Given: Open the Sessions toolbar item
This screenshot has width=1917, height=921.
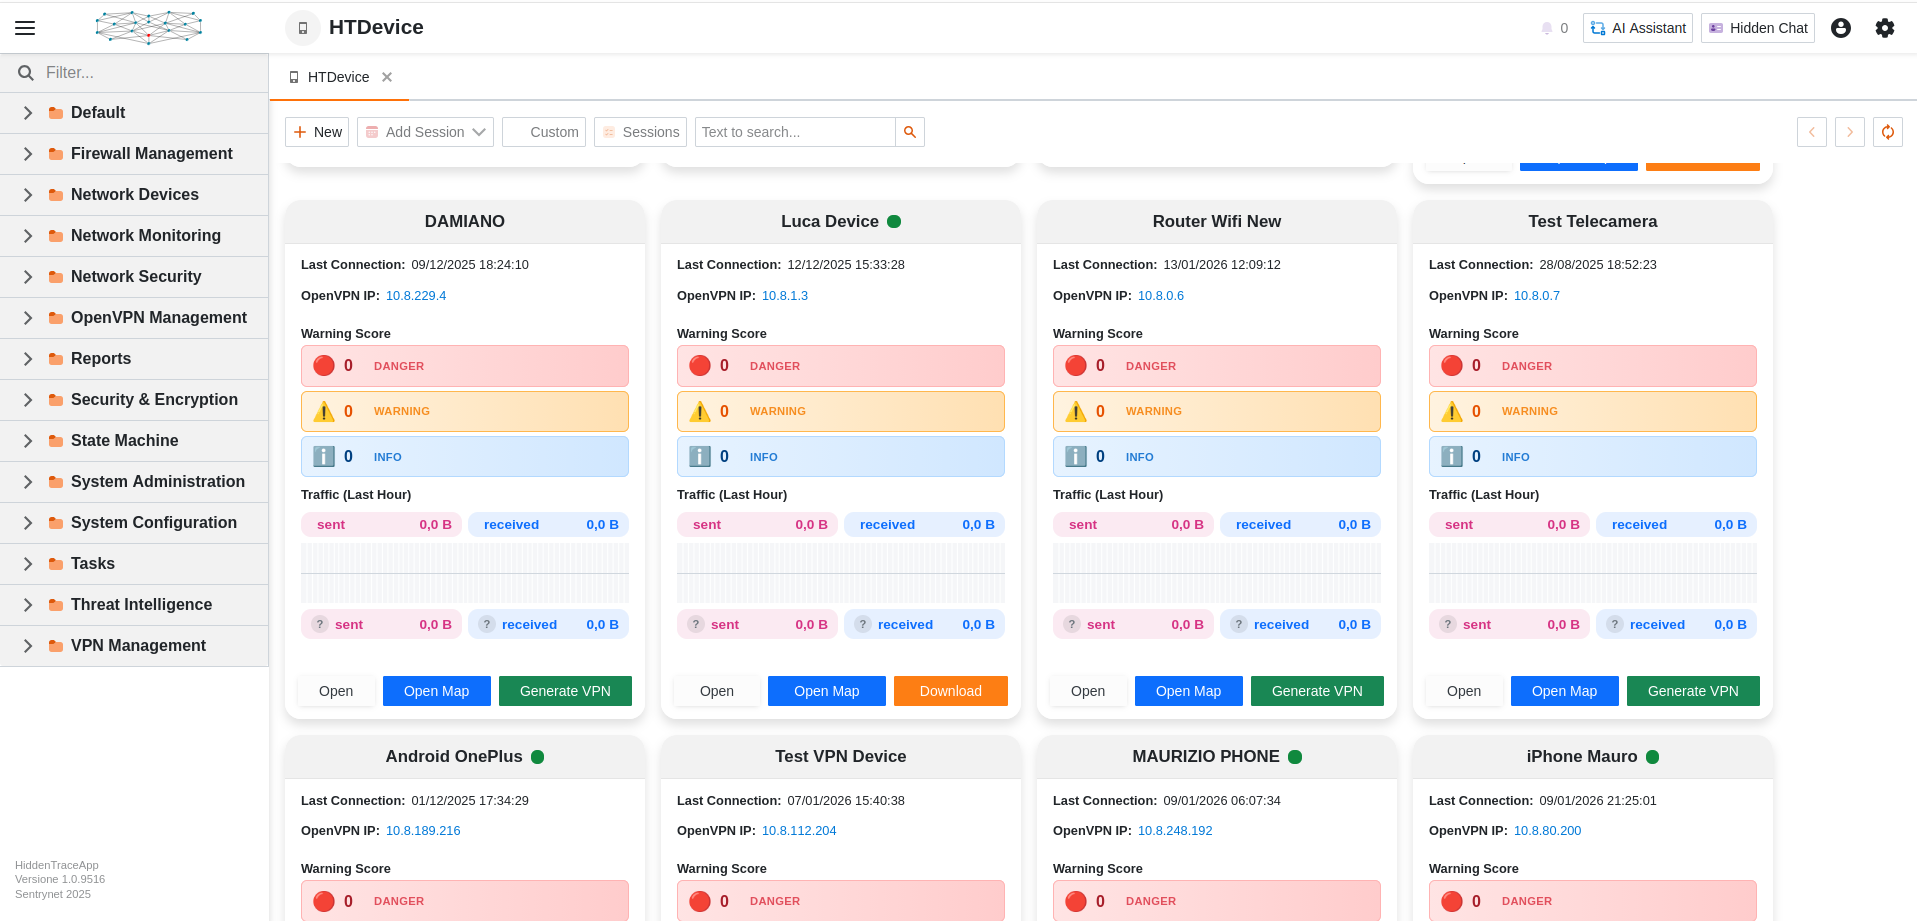Looking at the screenshot, I should pos(640,132).
